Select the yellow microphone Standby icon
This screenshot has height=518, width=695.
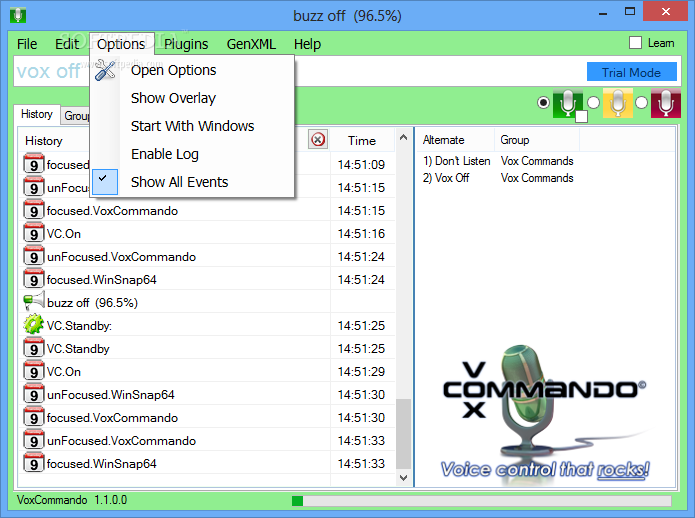pyautogui.click(x=617, y=103)
